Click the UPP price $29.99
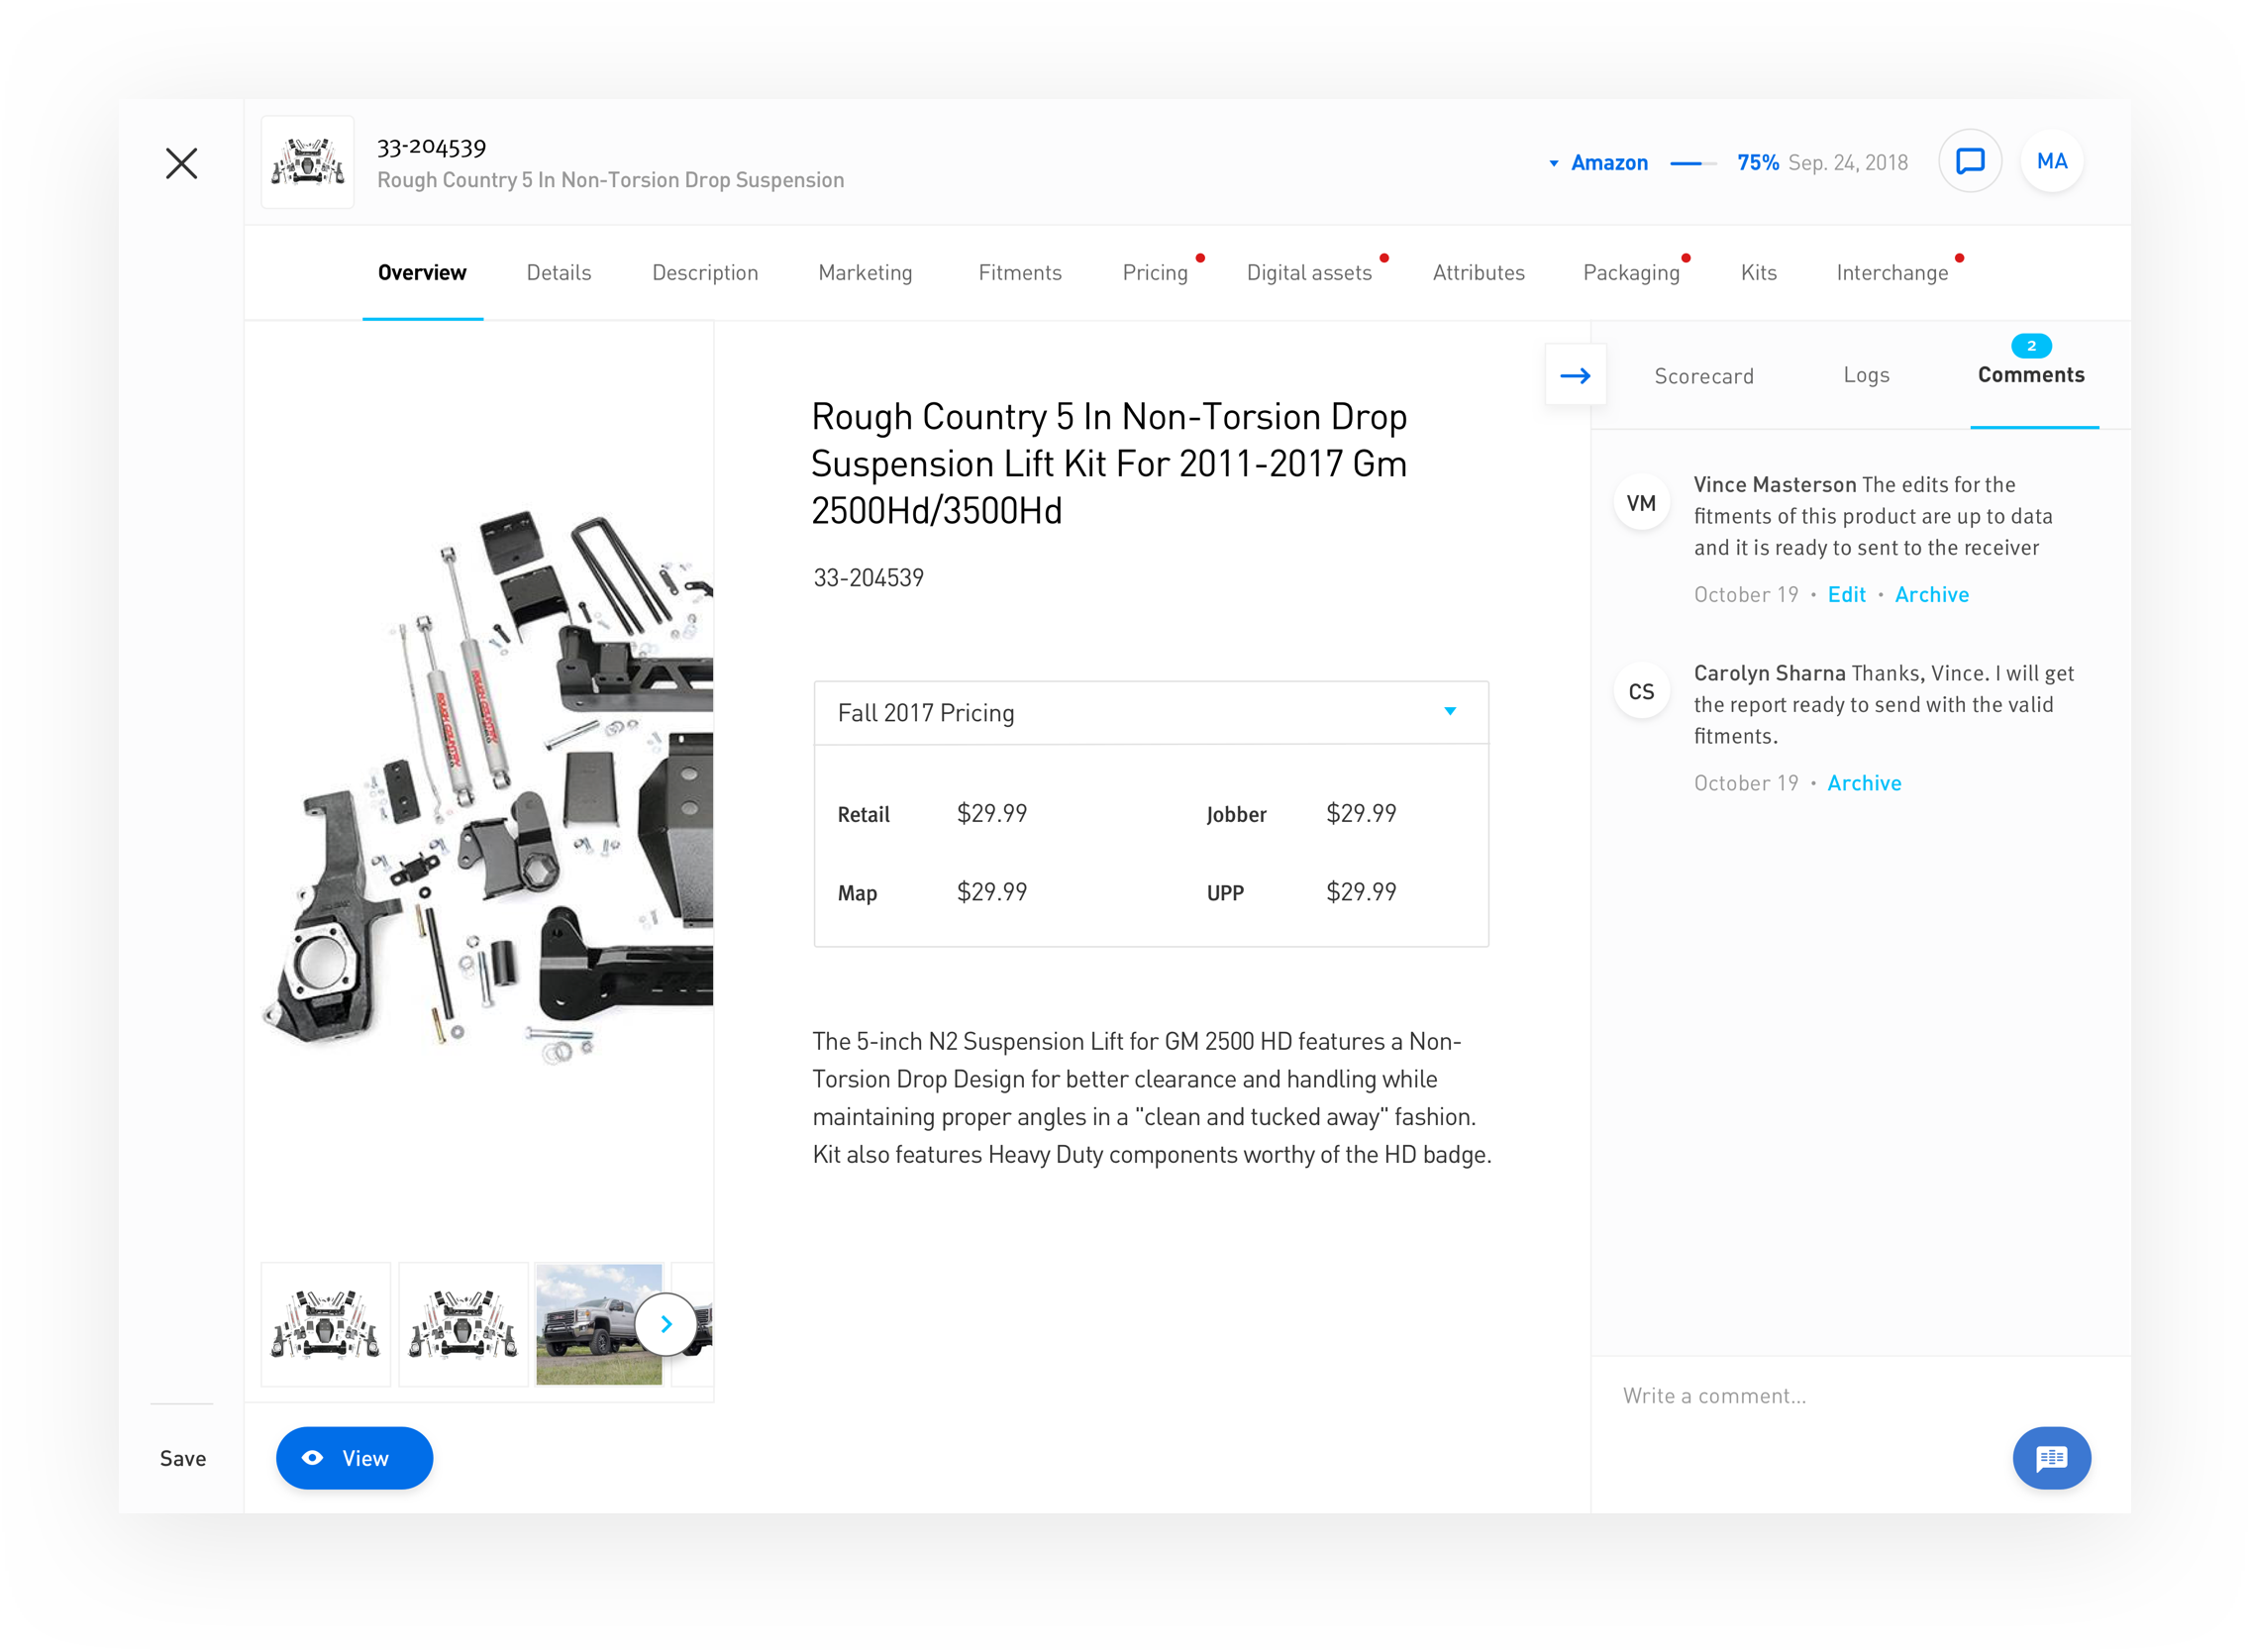This screenshot has height=1652, width=2250. tap(1360, 892)
